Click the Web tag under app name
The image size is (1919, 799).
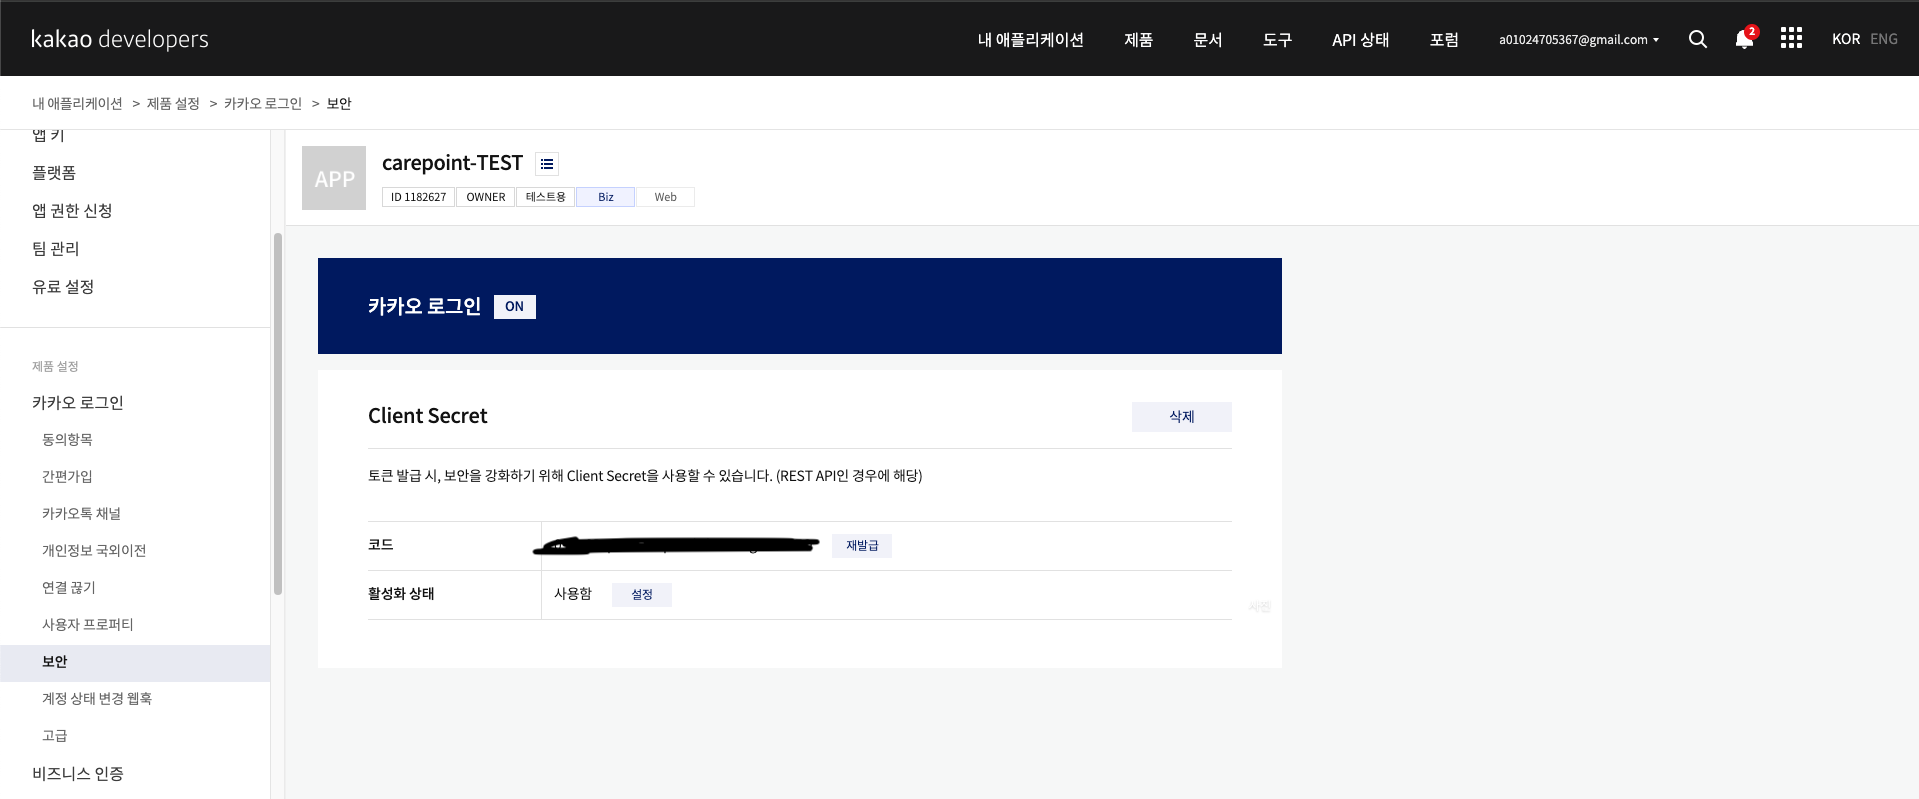tap(665, 197)
